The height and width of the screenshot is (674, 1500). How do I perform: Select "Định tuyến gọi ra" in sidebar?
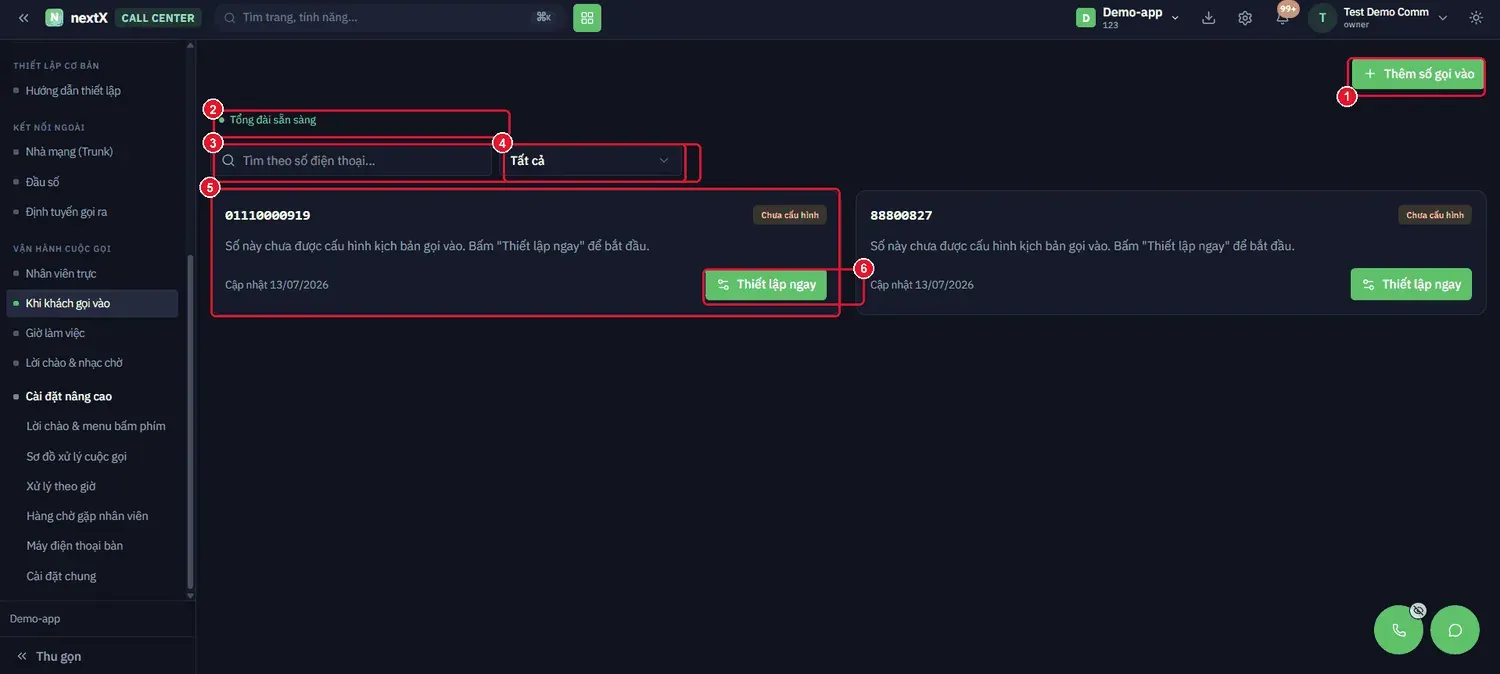tap(66, 212)
